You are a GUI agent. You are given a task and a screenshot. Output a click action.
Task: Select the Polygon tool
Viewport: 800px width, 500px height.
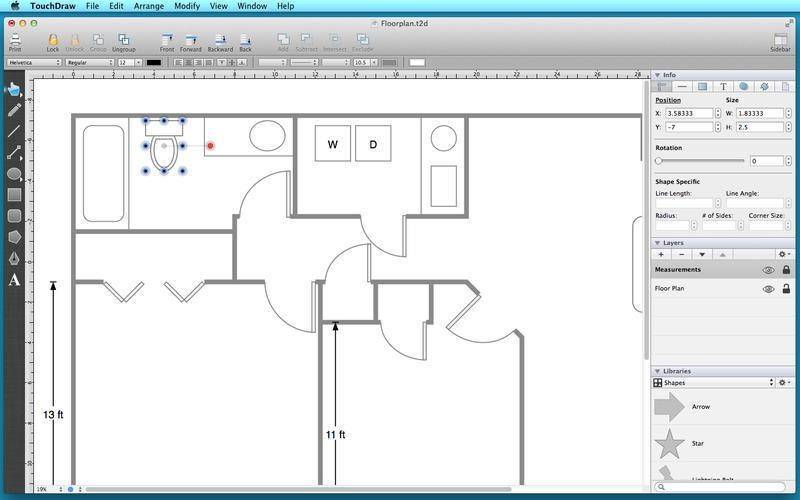[14, 237]
